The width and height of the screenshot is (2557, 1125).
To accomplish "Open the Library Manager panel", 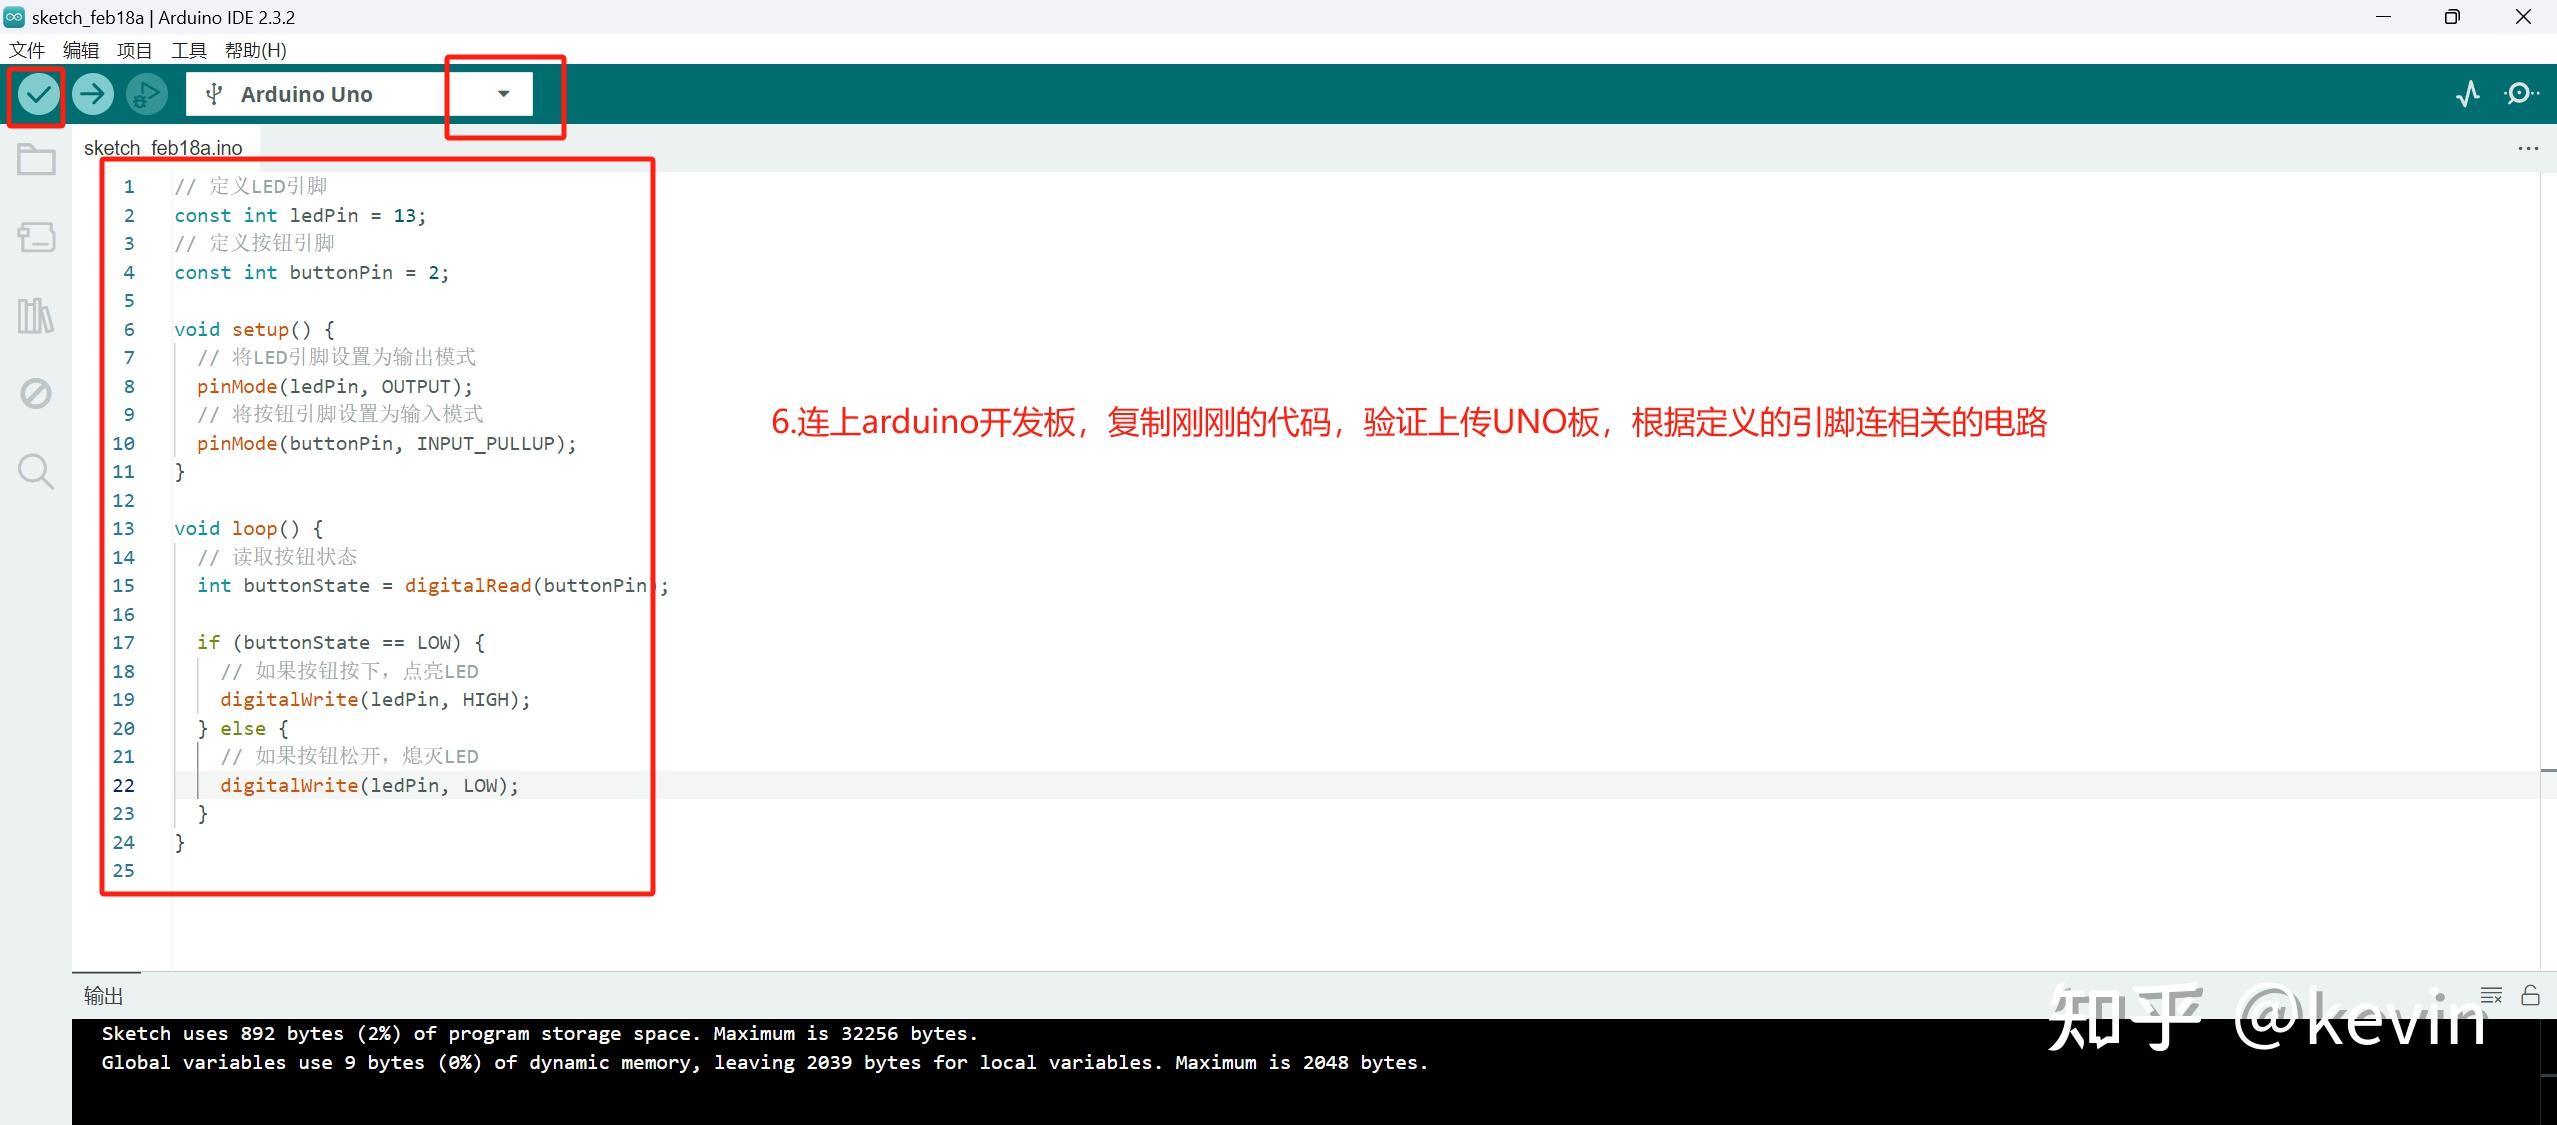I will [x=35, y=315].
